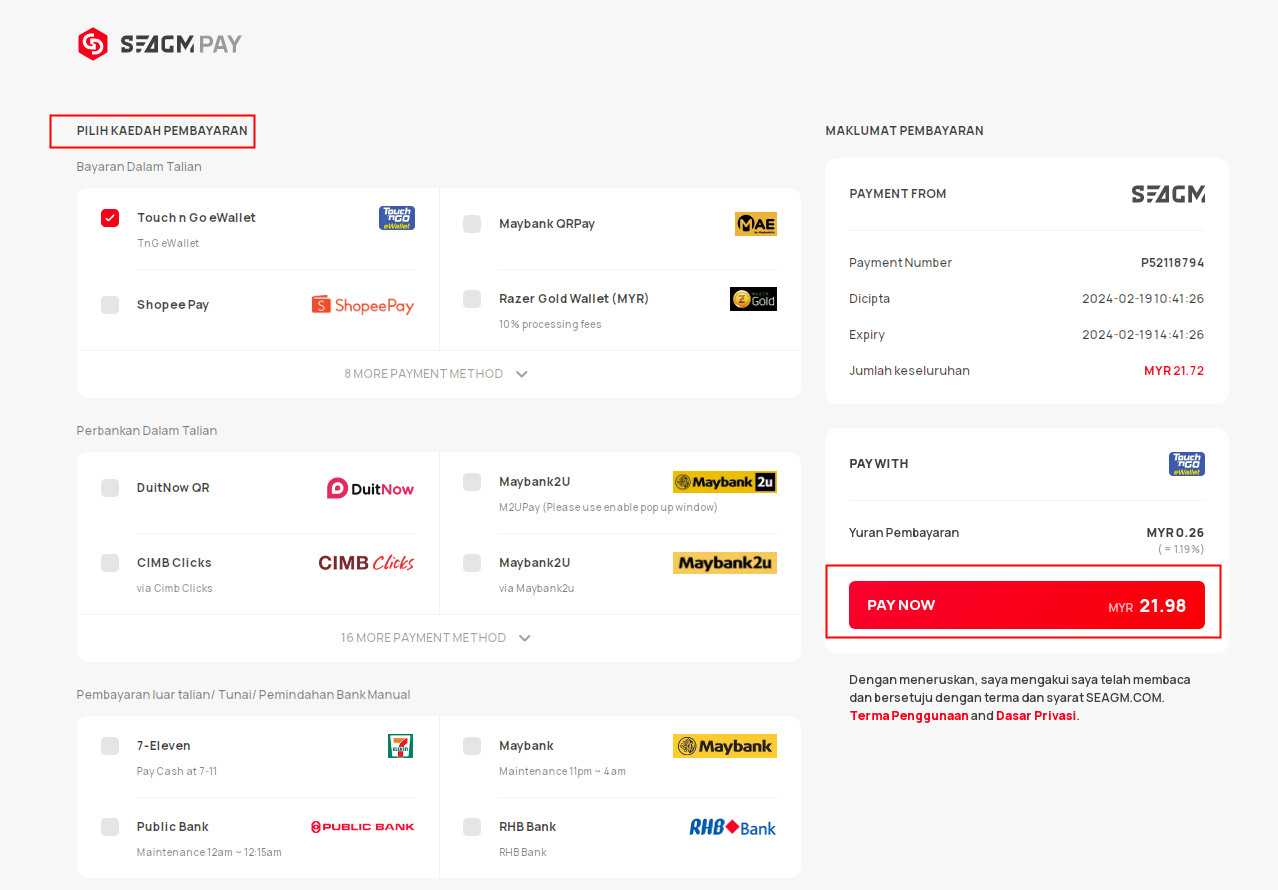Click the Pilih Kaedah Pembayaran heading
This screenshot has height=890, width=1278.
[162, 131]
